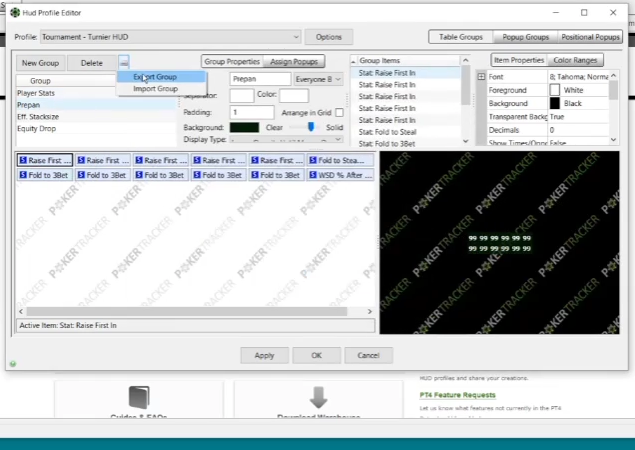Select the Fold to Stea... stat tile
Viewport: 635px width, 450px height.
coord(341,160)
